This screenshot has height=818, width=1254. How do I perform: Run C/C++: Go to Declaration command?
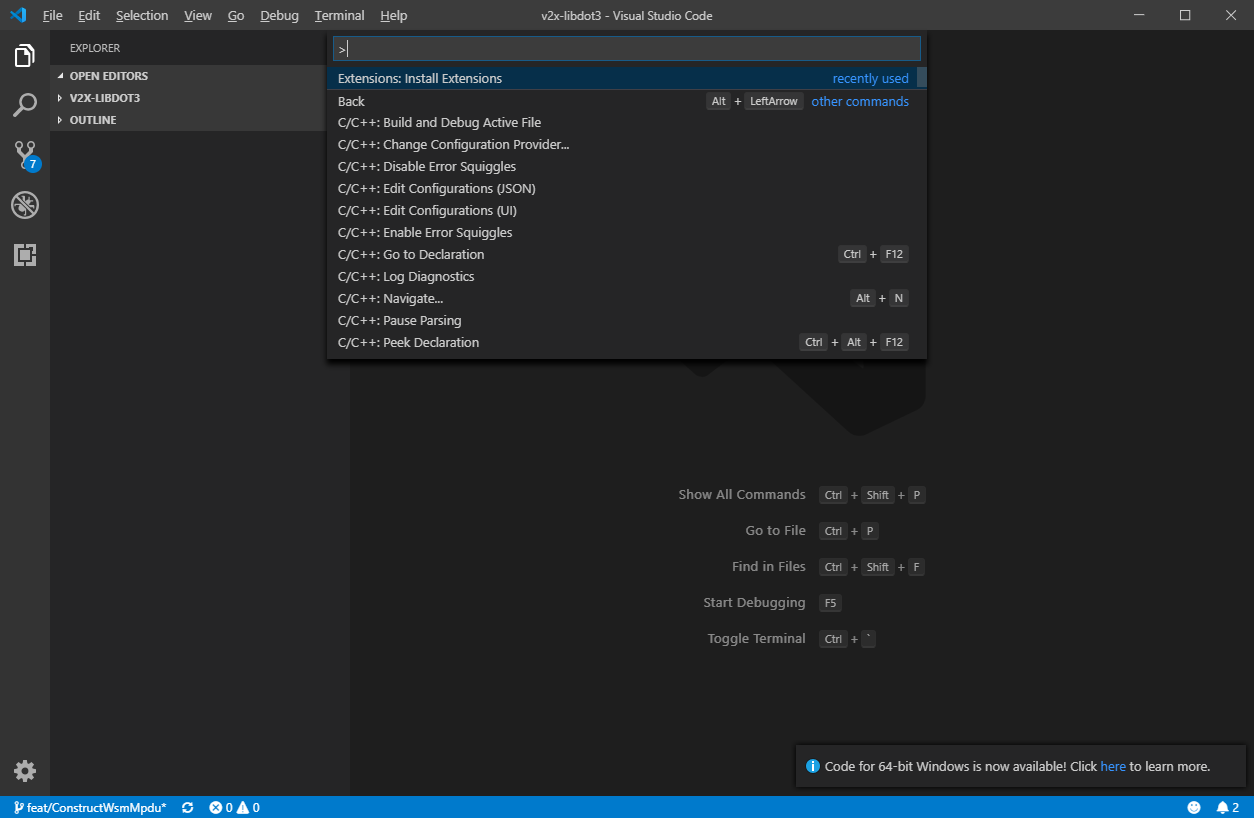click(622, 255)
